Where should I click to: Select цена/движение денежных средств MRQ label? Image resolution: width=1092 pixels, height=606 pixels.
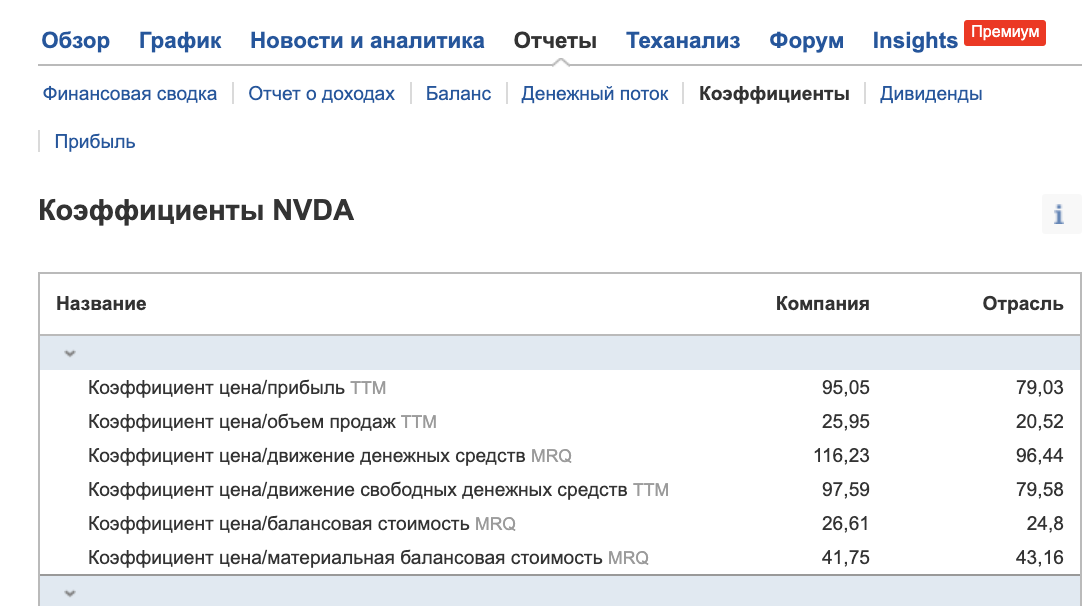click(x=329, y=456)
